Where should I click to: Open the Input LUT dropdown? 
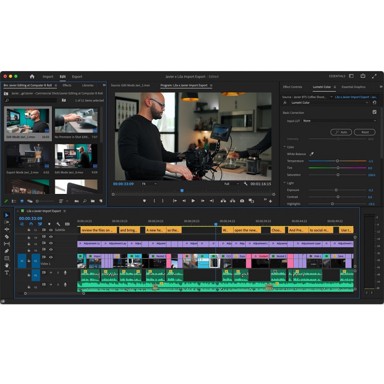coord(339,121)
